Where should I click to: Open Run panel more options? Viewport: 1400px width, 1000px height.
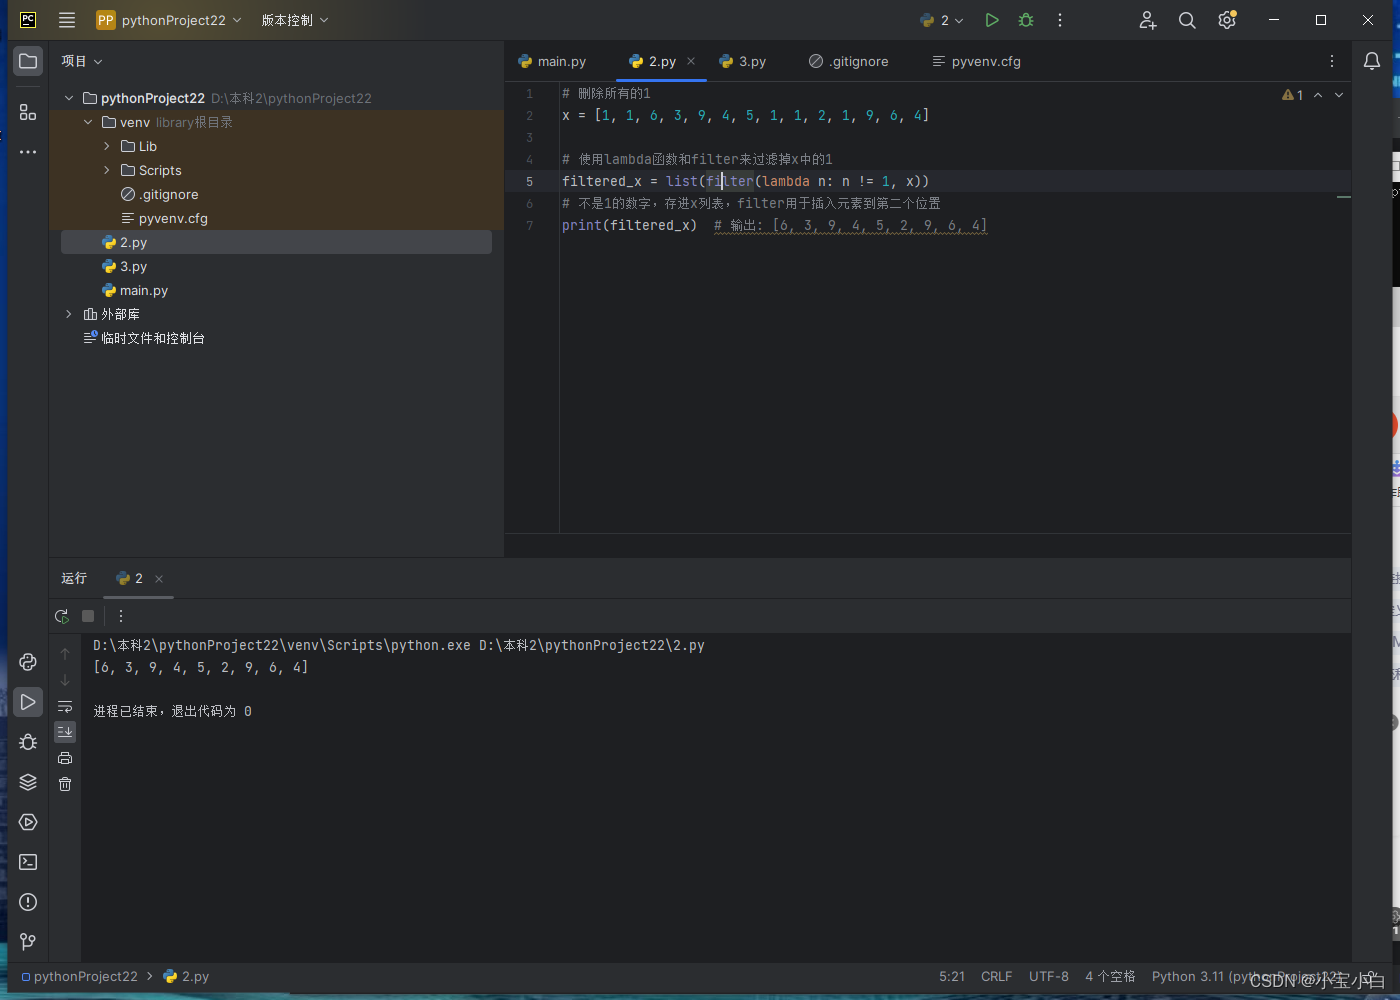coord(121,616)
